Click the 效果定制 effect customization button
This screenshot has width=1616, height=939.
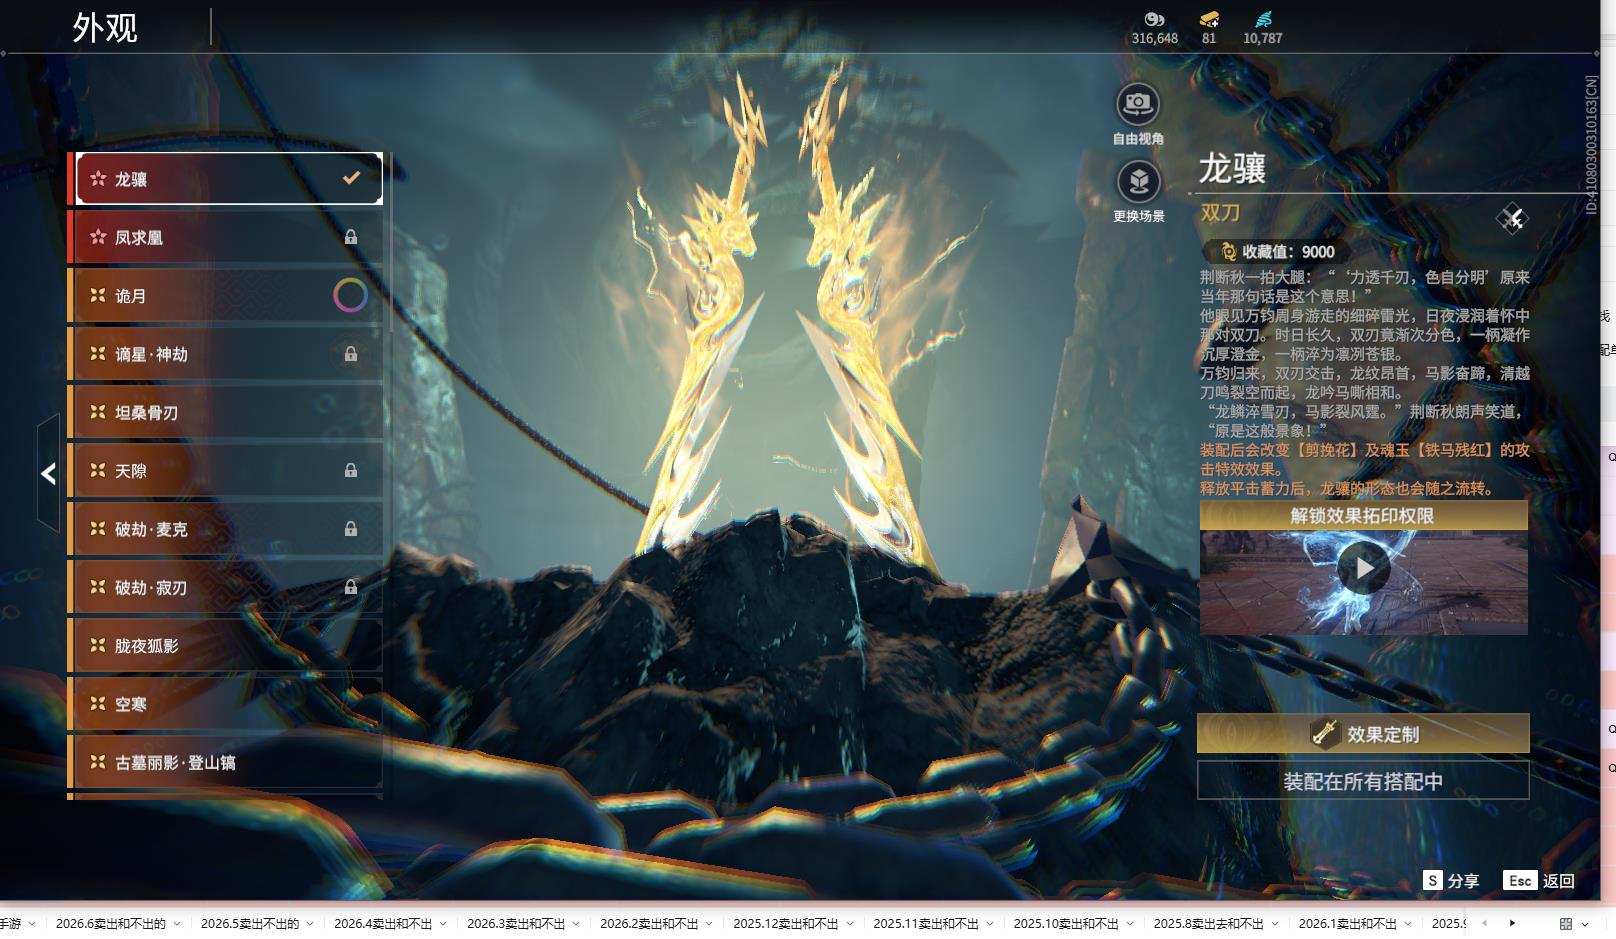pyautogui.click(x=1363, y=733)
